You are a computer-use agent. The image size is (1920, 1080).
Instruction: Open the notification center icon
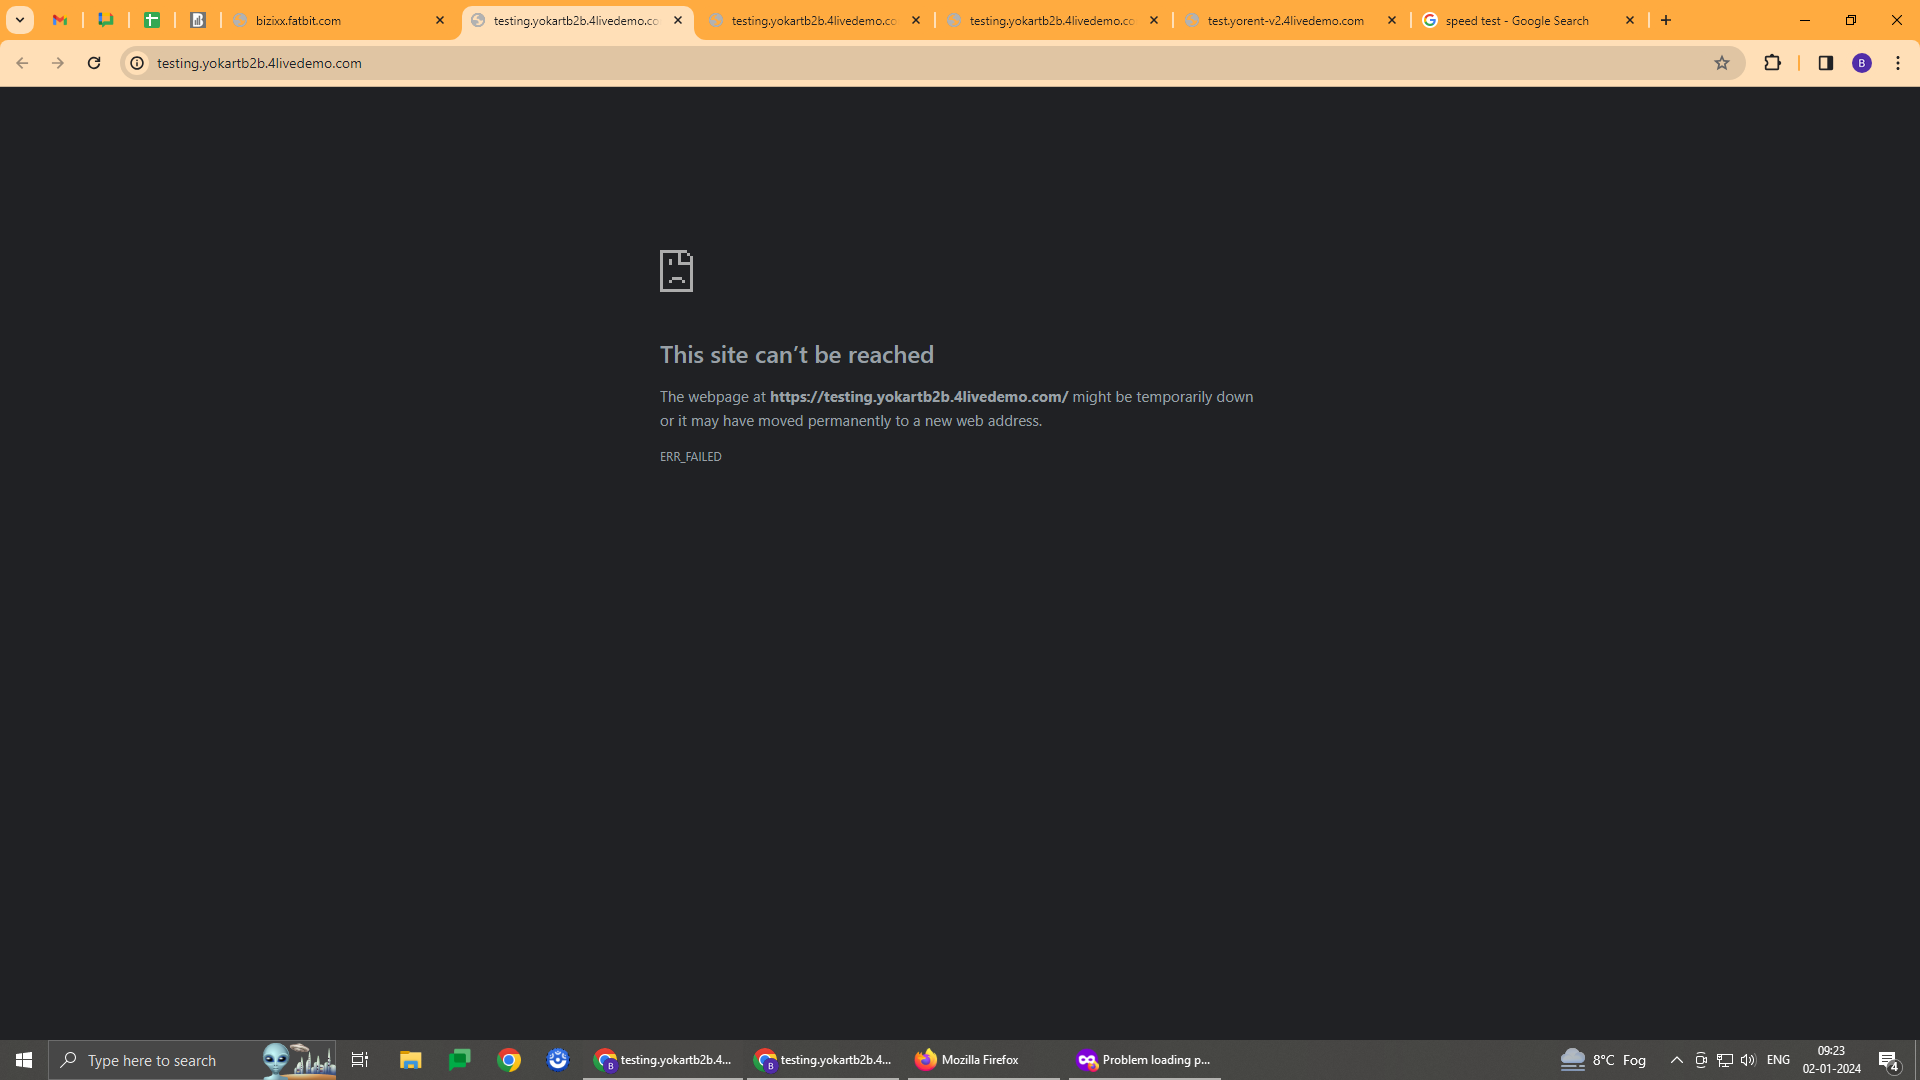coord(1888,1060)
